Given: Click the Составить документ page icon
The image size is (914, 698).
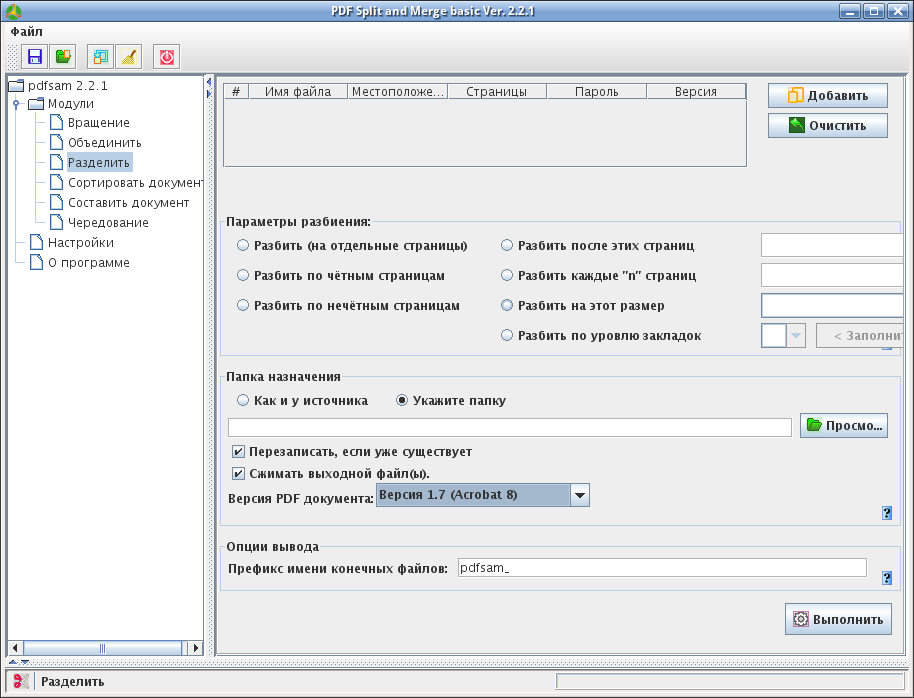Looking at the screenshot, I should click(x=57, y=202).
